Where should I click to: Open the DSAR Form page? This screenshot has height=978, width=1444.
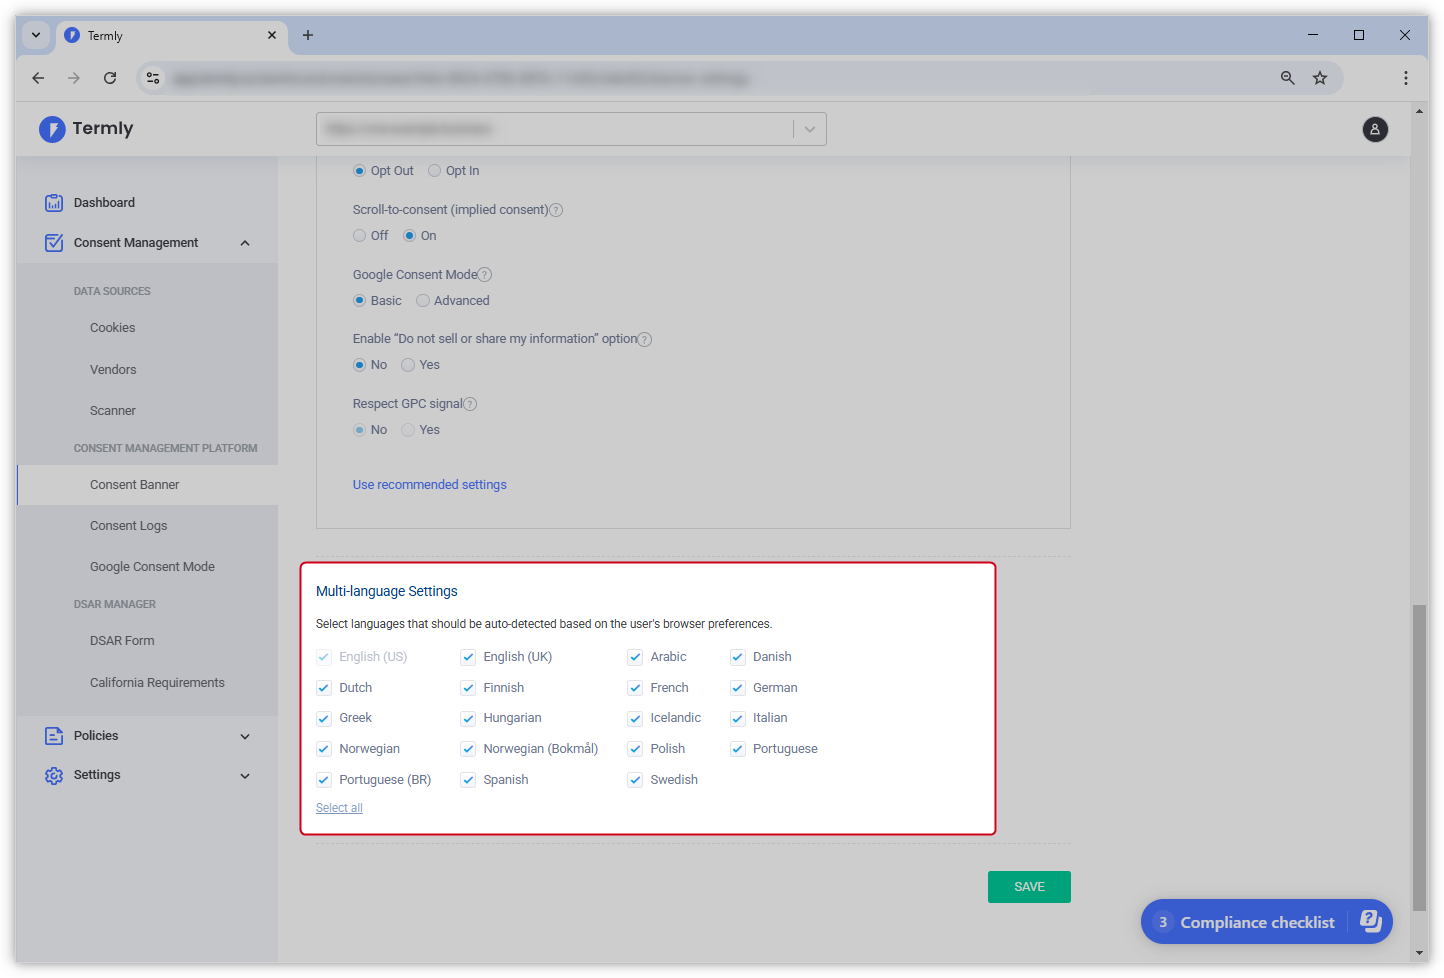pos(122,640)
